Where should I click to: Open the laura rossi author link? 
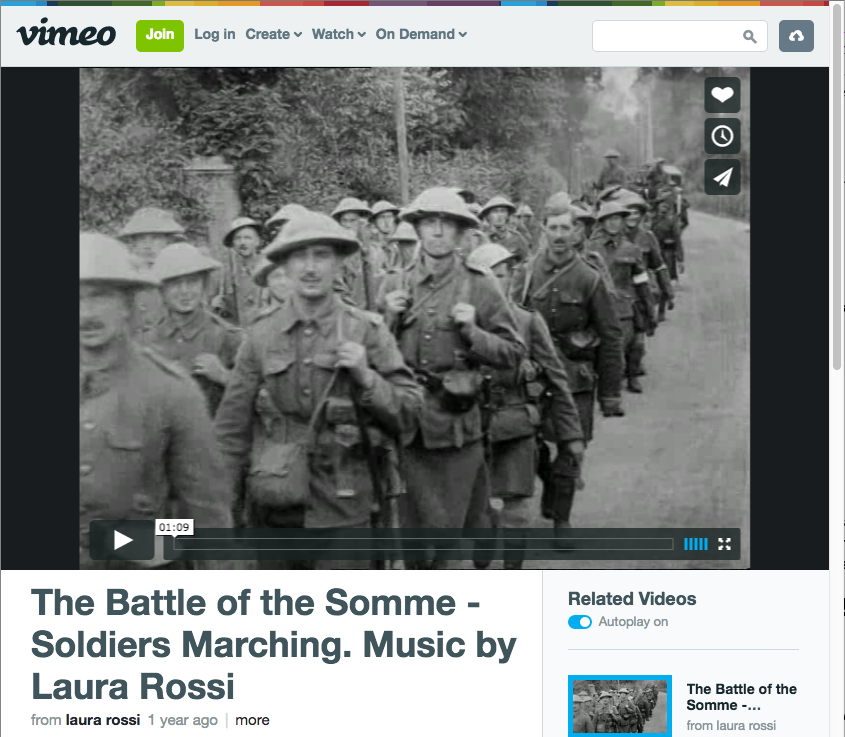103,720
